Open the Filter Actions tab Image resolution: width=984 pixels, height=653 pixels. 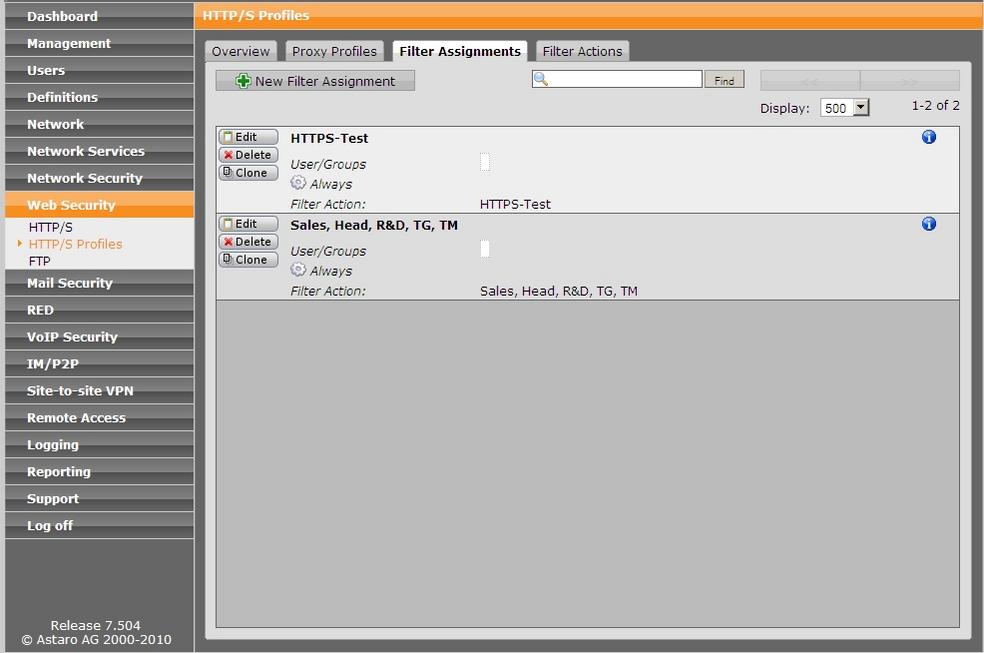[x=582, y=51]
